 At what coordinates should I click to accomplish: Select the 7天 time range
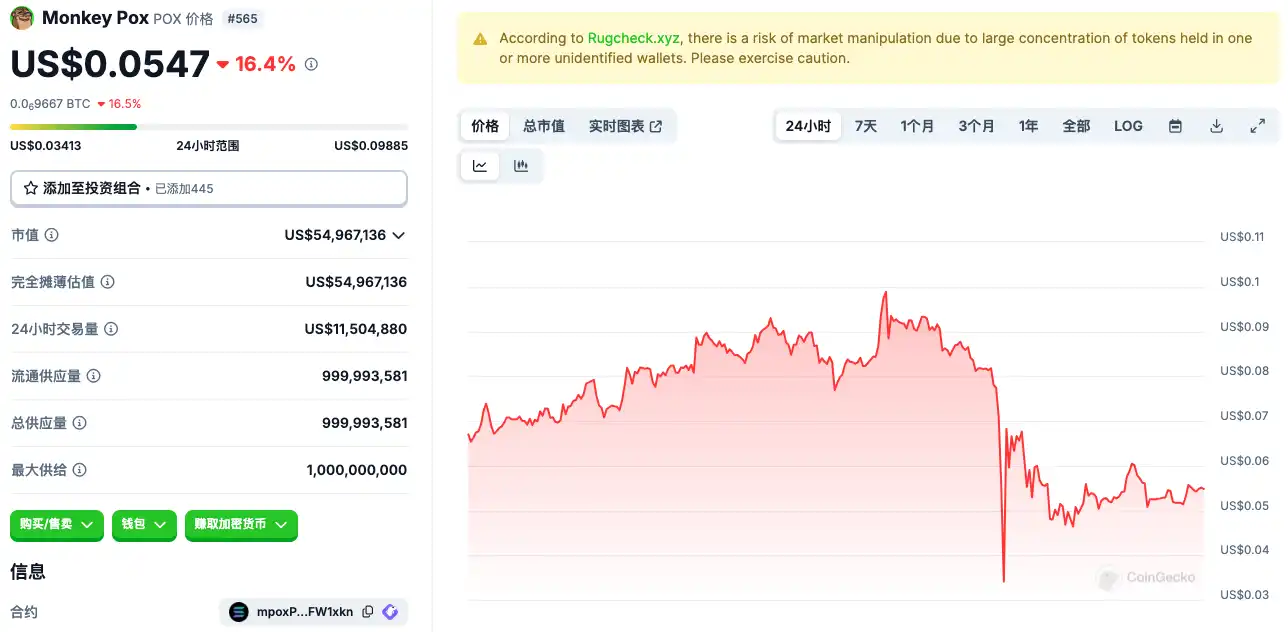coord(866,126)
